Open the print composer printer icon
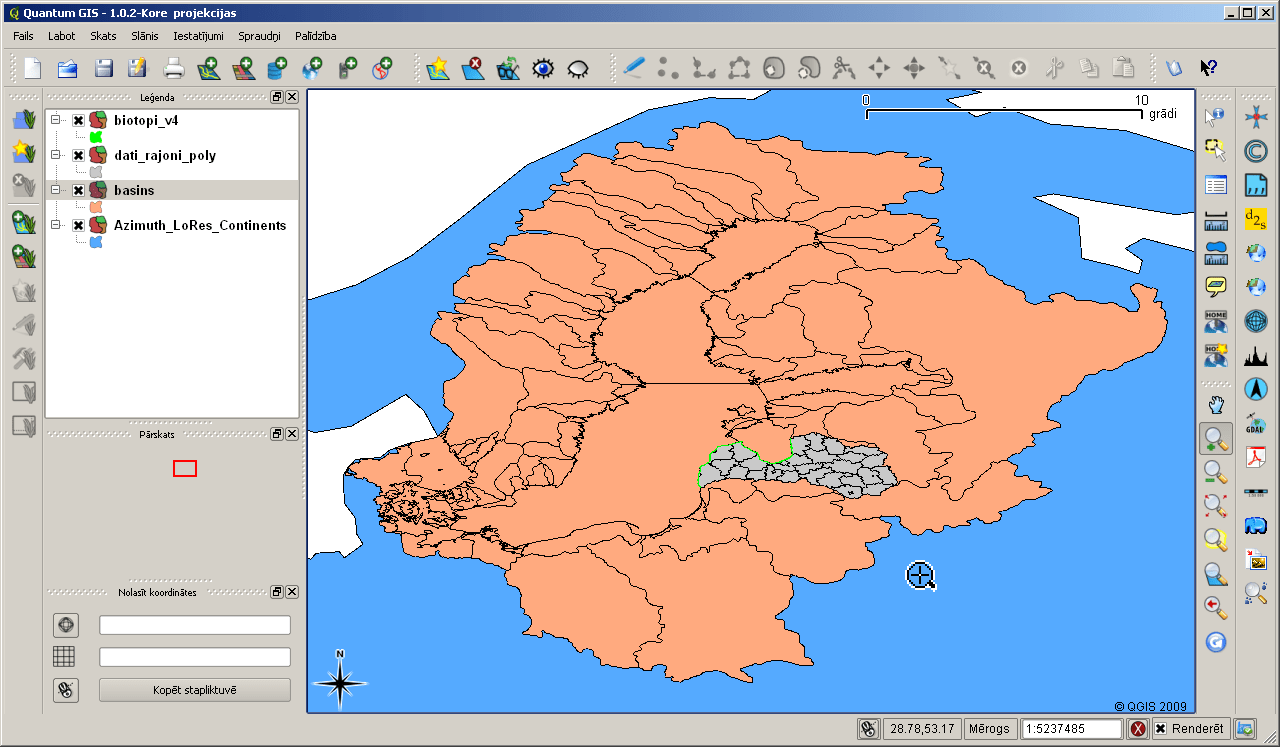Screen dimensions: 1280x747 point(174,68)
